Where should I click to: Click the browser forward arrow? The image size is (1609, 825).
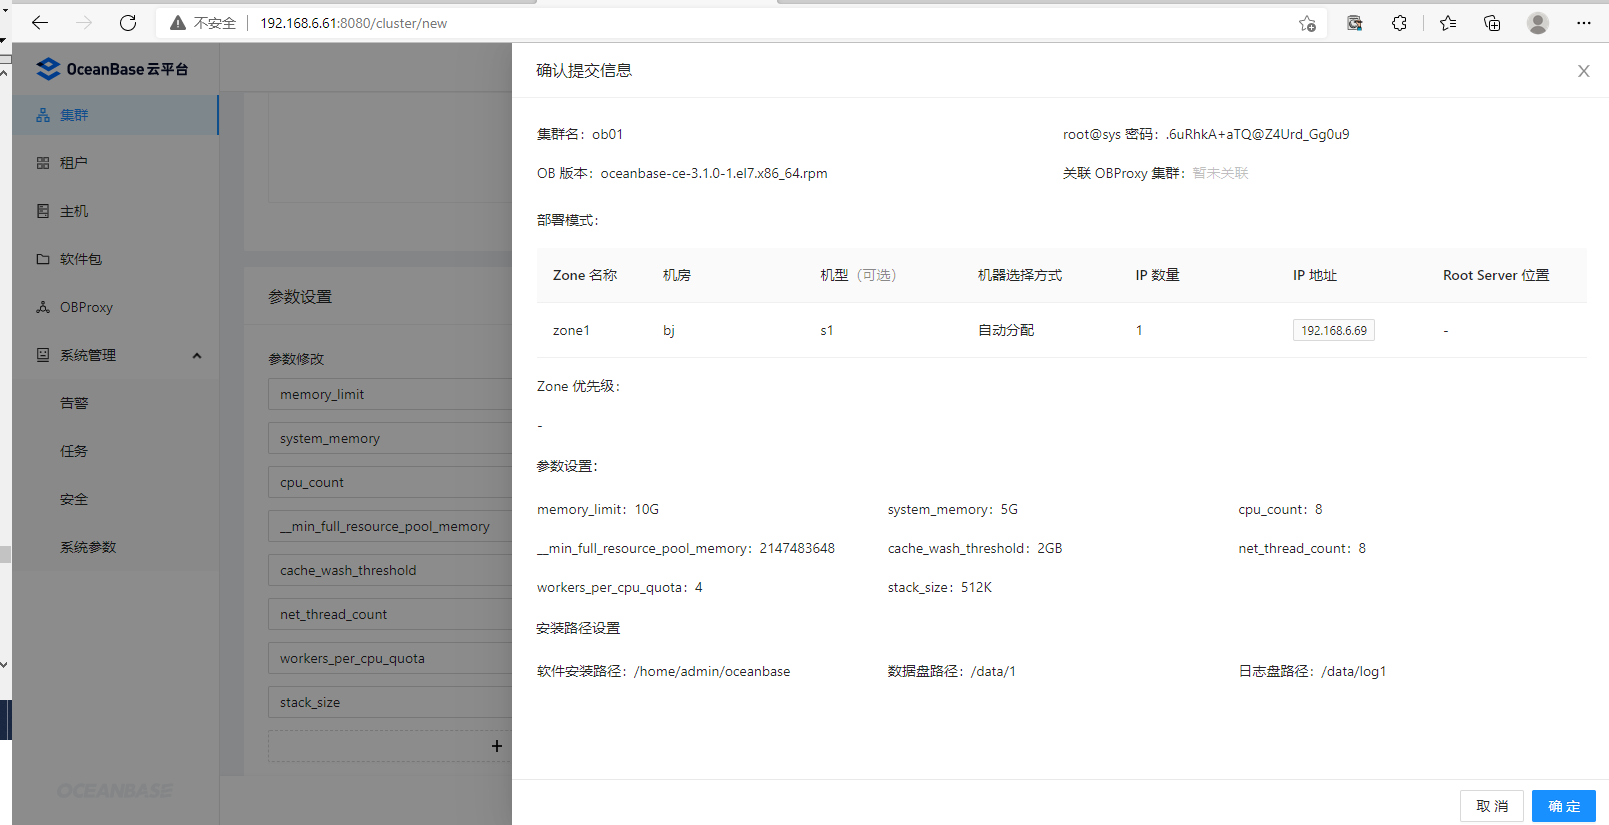pyautogui.click(x=84, y=23)
